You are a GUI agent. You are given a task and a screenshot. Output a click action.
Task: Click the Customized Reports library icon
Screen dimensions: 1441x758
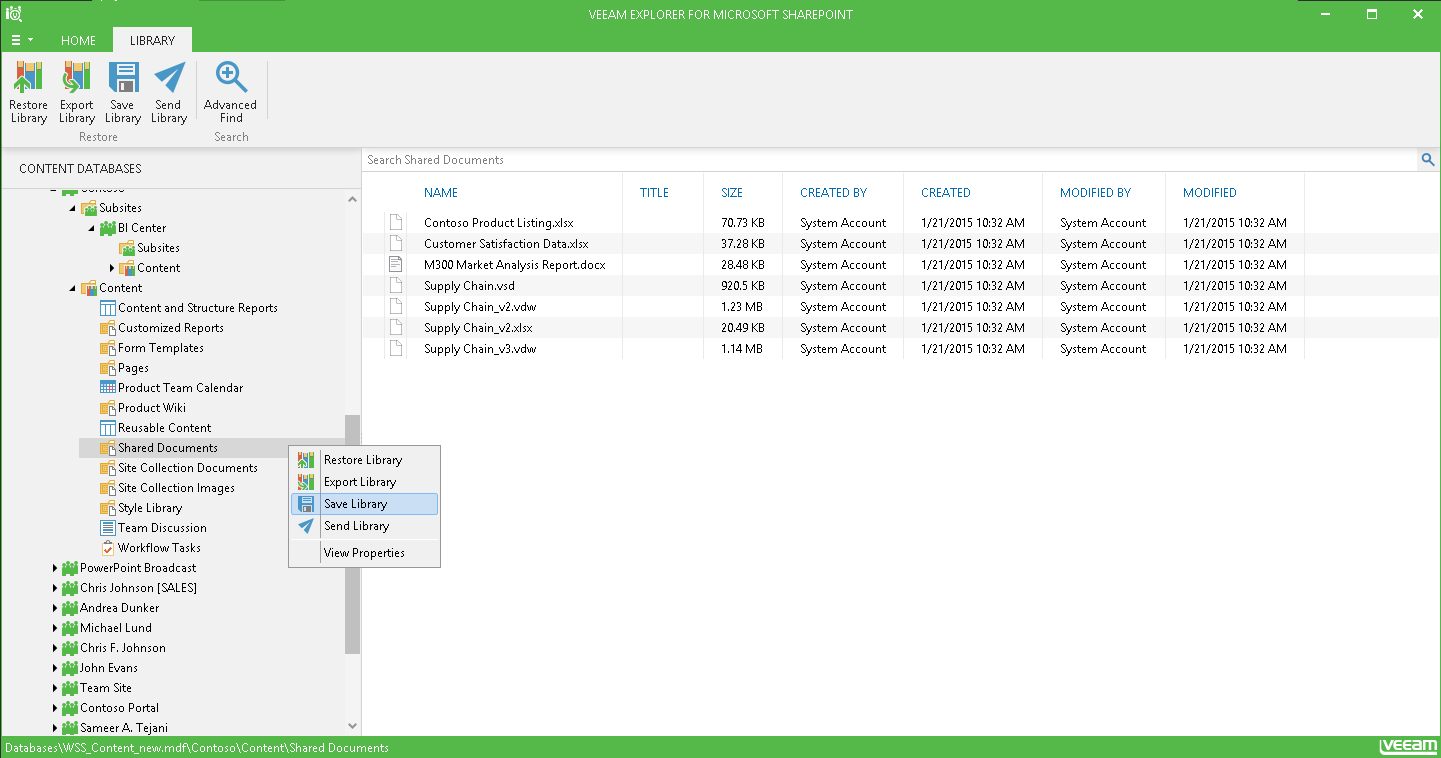[108, 328]
